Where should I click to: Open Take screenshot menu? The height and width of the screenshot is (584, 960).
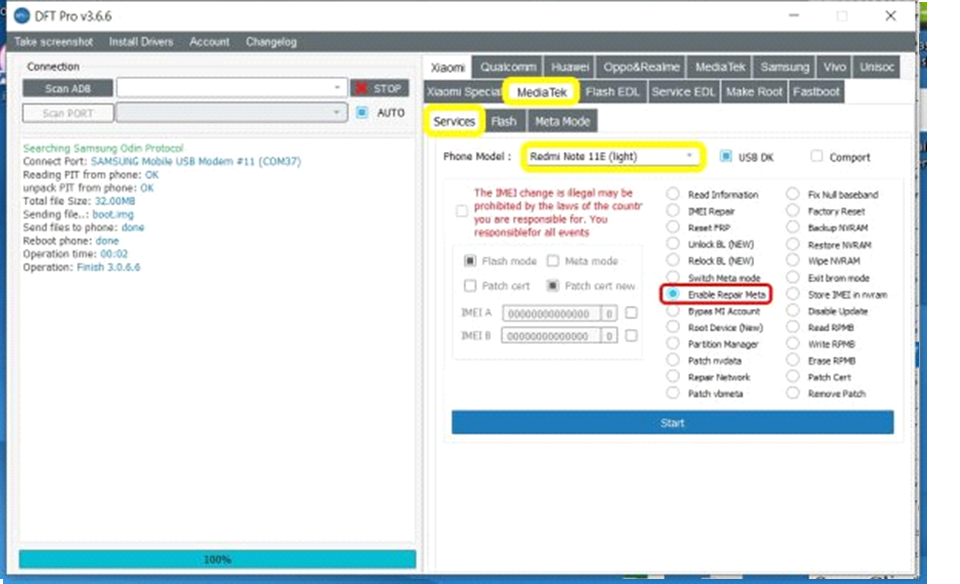(54, 42)
